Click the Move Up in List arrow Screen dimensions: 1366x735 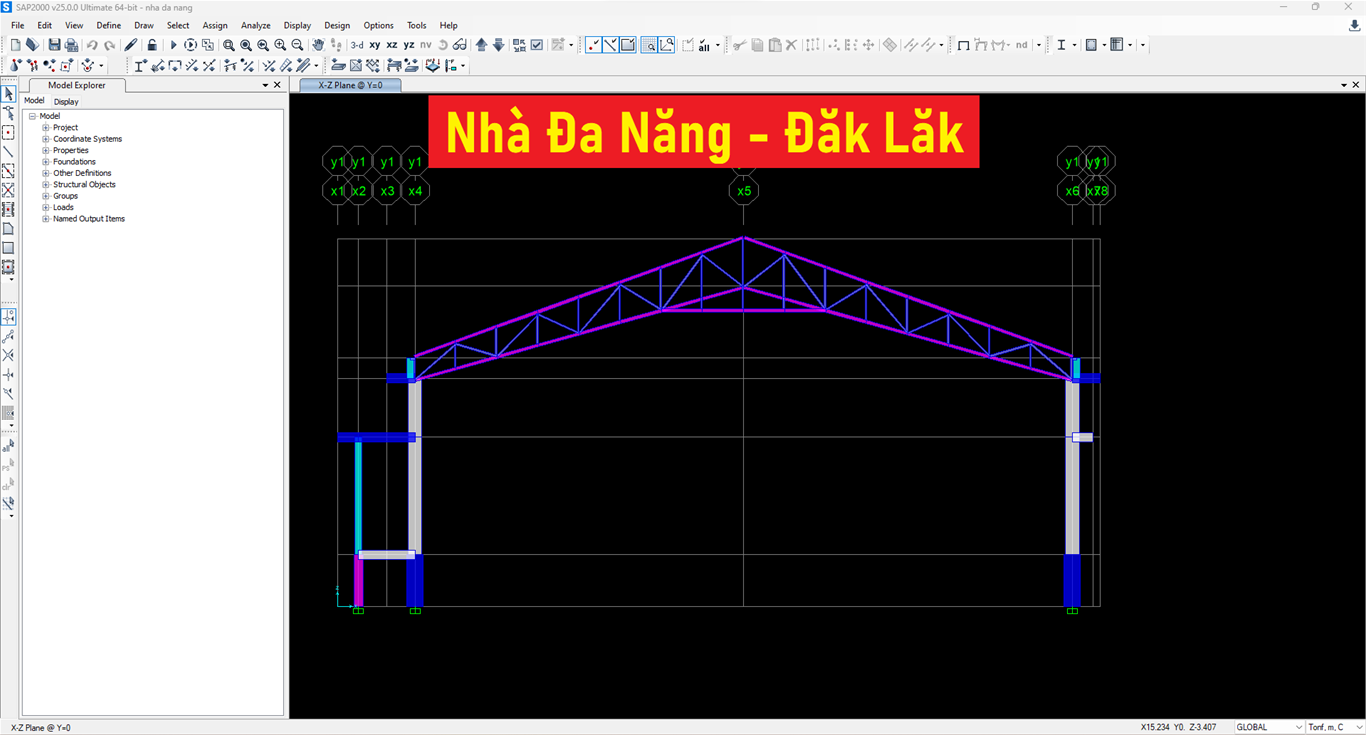(481, 45)
